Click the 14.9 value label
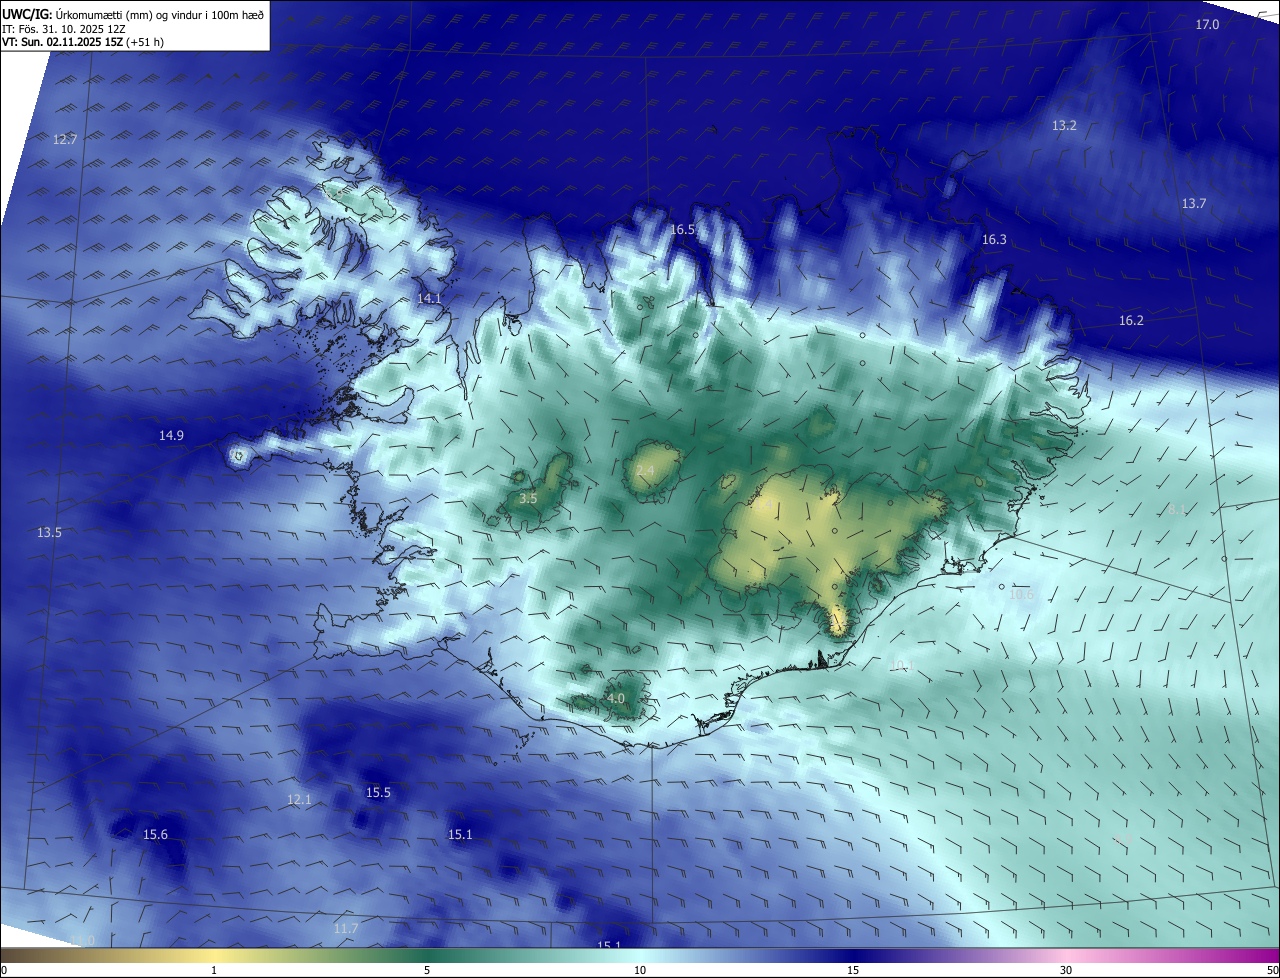 point(171,435)
